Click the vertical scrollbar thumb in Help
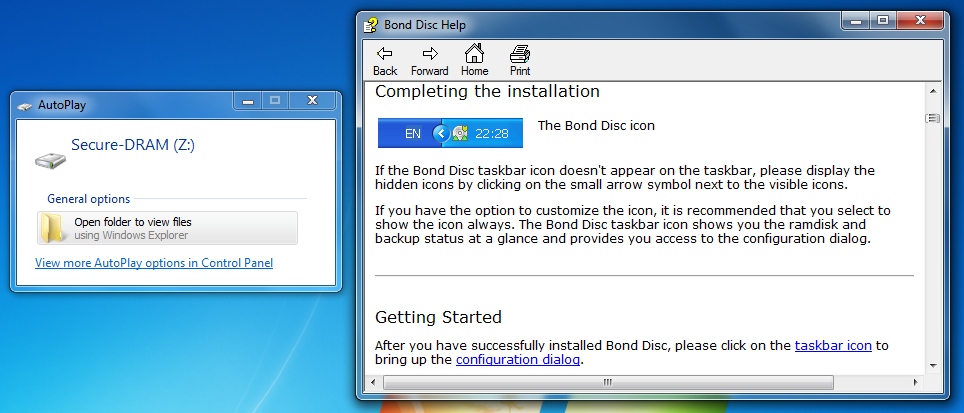The width and height of the screenshot is (964, 413). pos(933,118)
